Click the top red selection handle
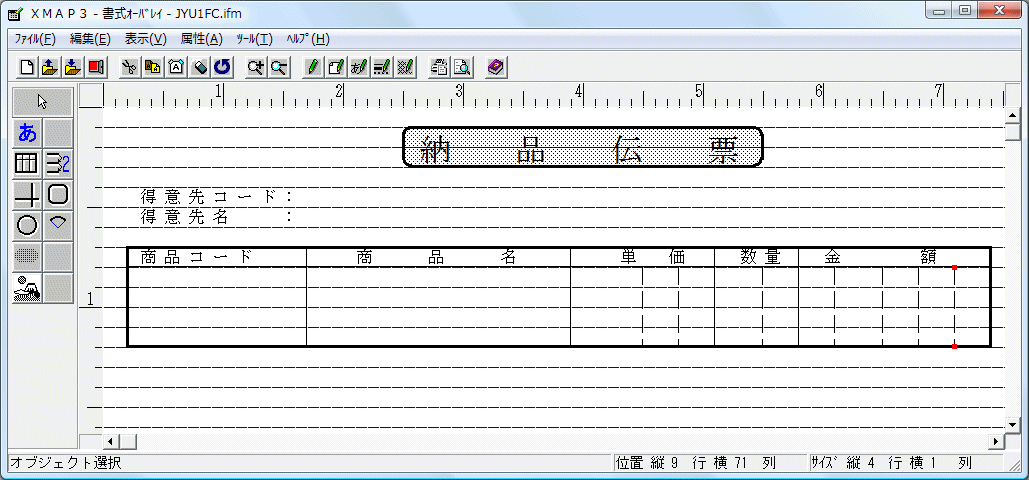Screen dimensions: 1029x480 pos(954,267)
